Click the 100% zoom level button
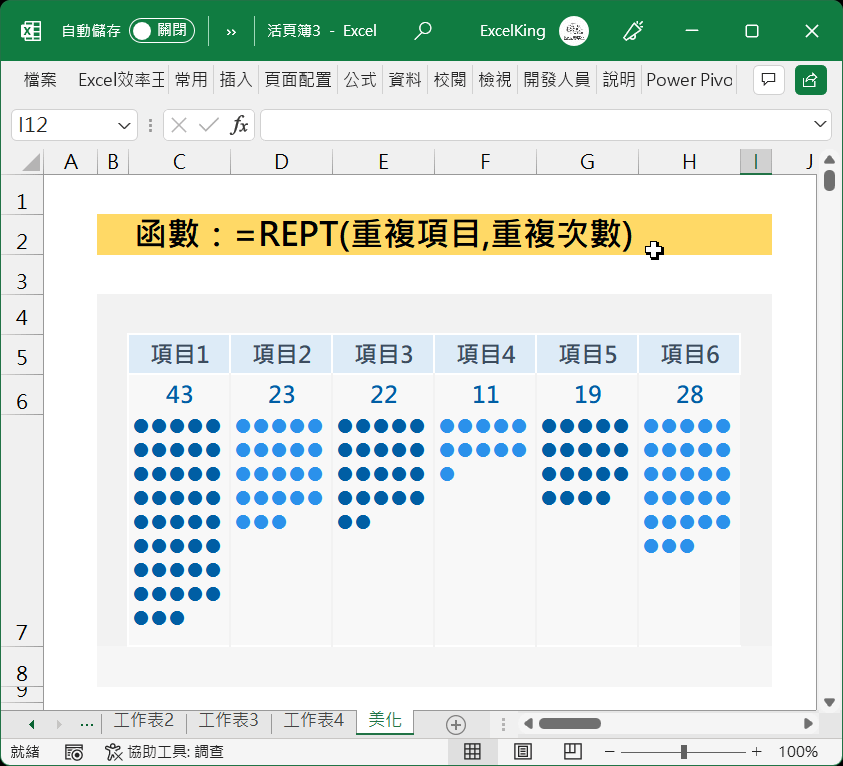Image resolution: width=843 pixels, height=766 pixels. click(798, 752)
